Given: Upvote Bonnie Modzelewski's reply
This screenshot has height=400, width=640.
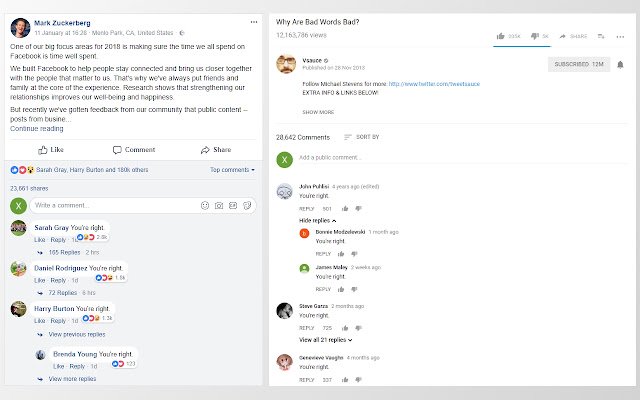Looking at the screenshot, I should click(x=341, y=254).
